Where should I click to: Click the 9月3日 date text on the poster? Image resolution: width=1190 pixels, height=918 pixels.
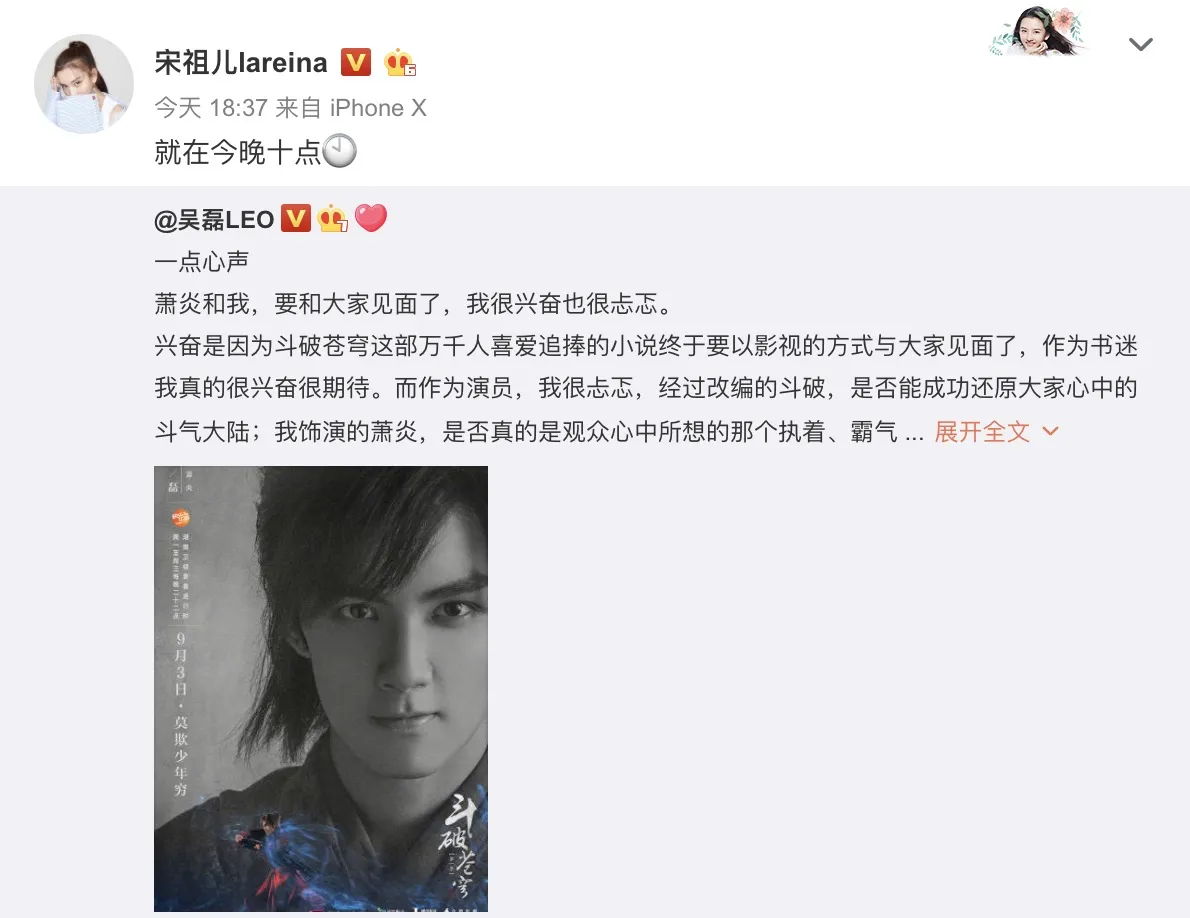pyautogui.click(x=181, y=664)
